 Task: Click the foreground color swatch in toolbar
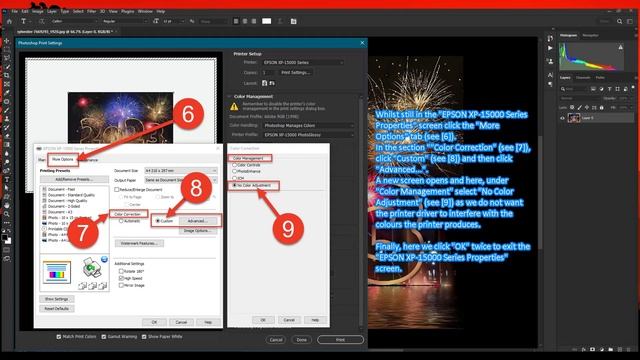coord(5,237)
